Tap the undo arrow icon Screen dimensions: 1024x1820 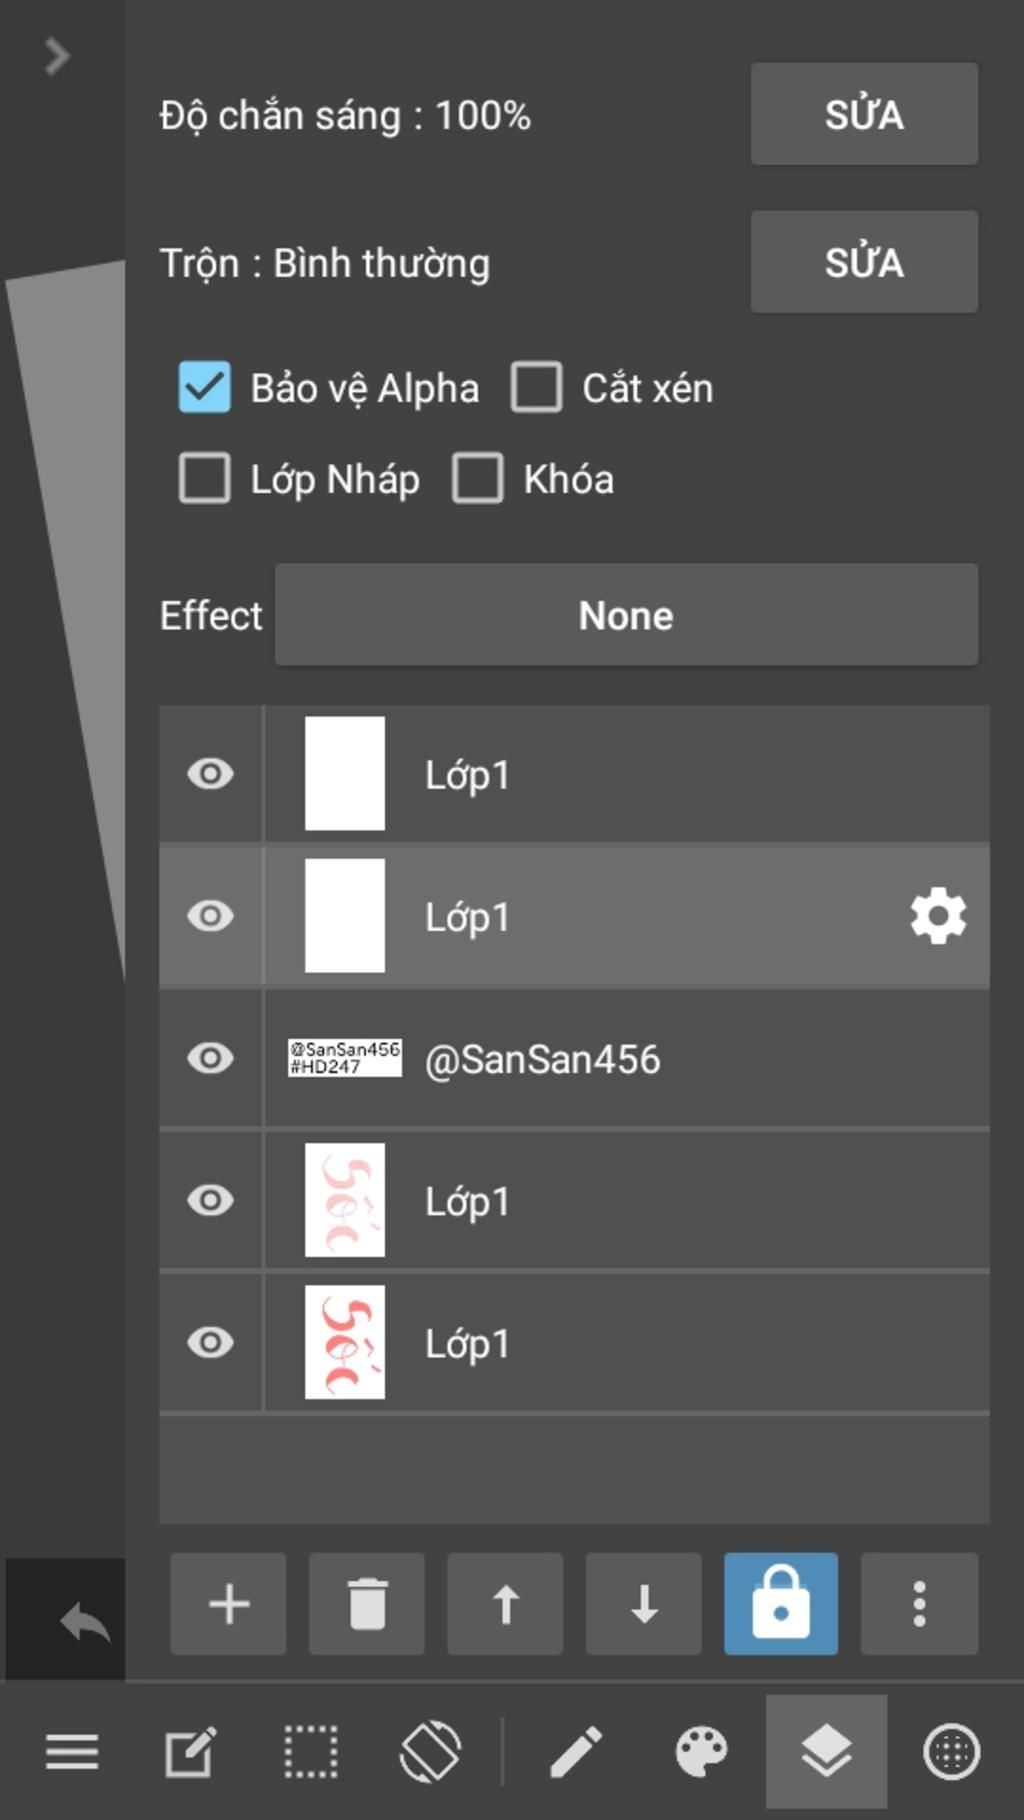tap(84, 1622)
